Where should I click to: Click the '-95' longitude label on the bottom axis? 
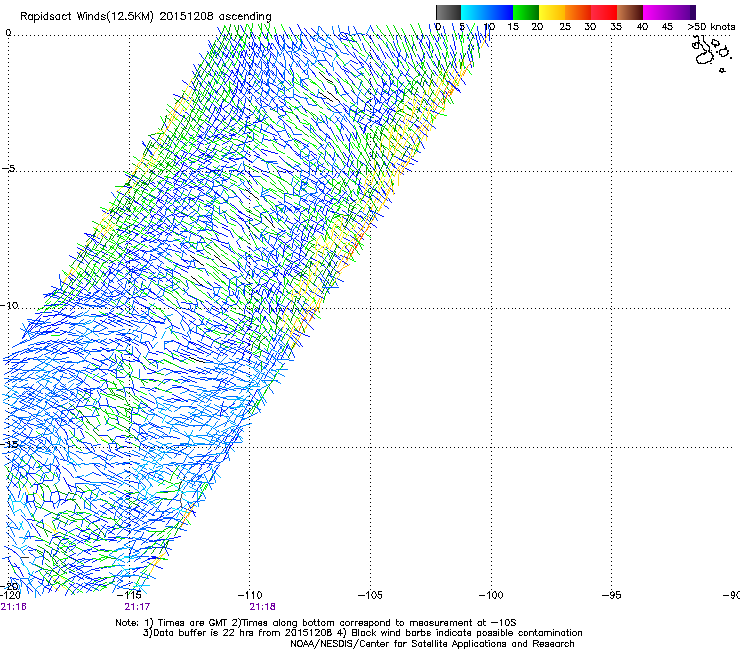click(x=612, y=595)
